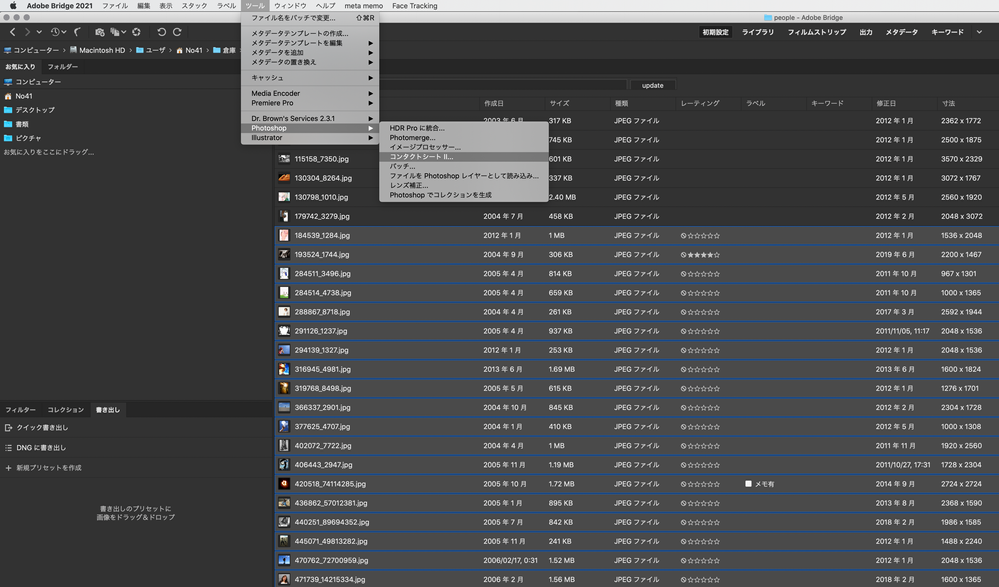The height and width of the screenshot is (587, 999).
Task: Select the home icon beside No41 favorite
Action: (x=8, y=96)
